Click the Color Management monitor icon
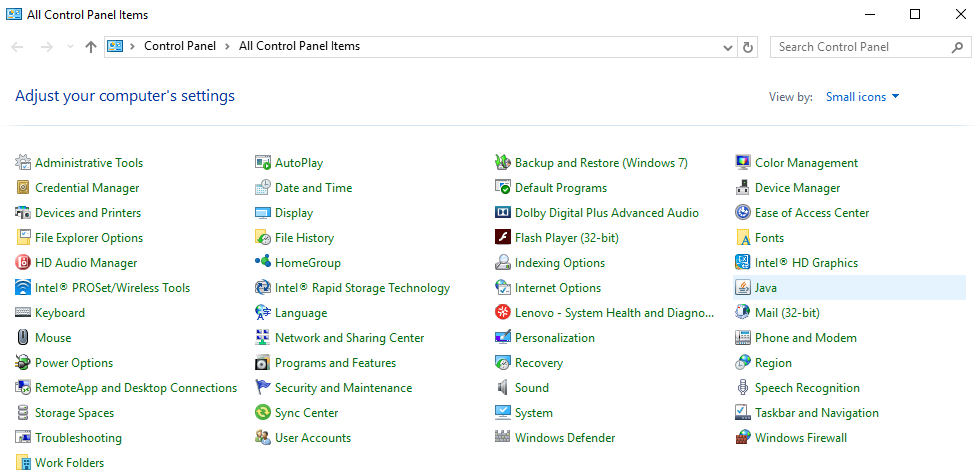The image size is (980, 474). [x=743, y=163]
